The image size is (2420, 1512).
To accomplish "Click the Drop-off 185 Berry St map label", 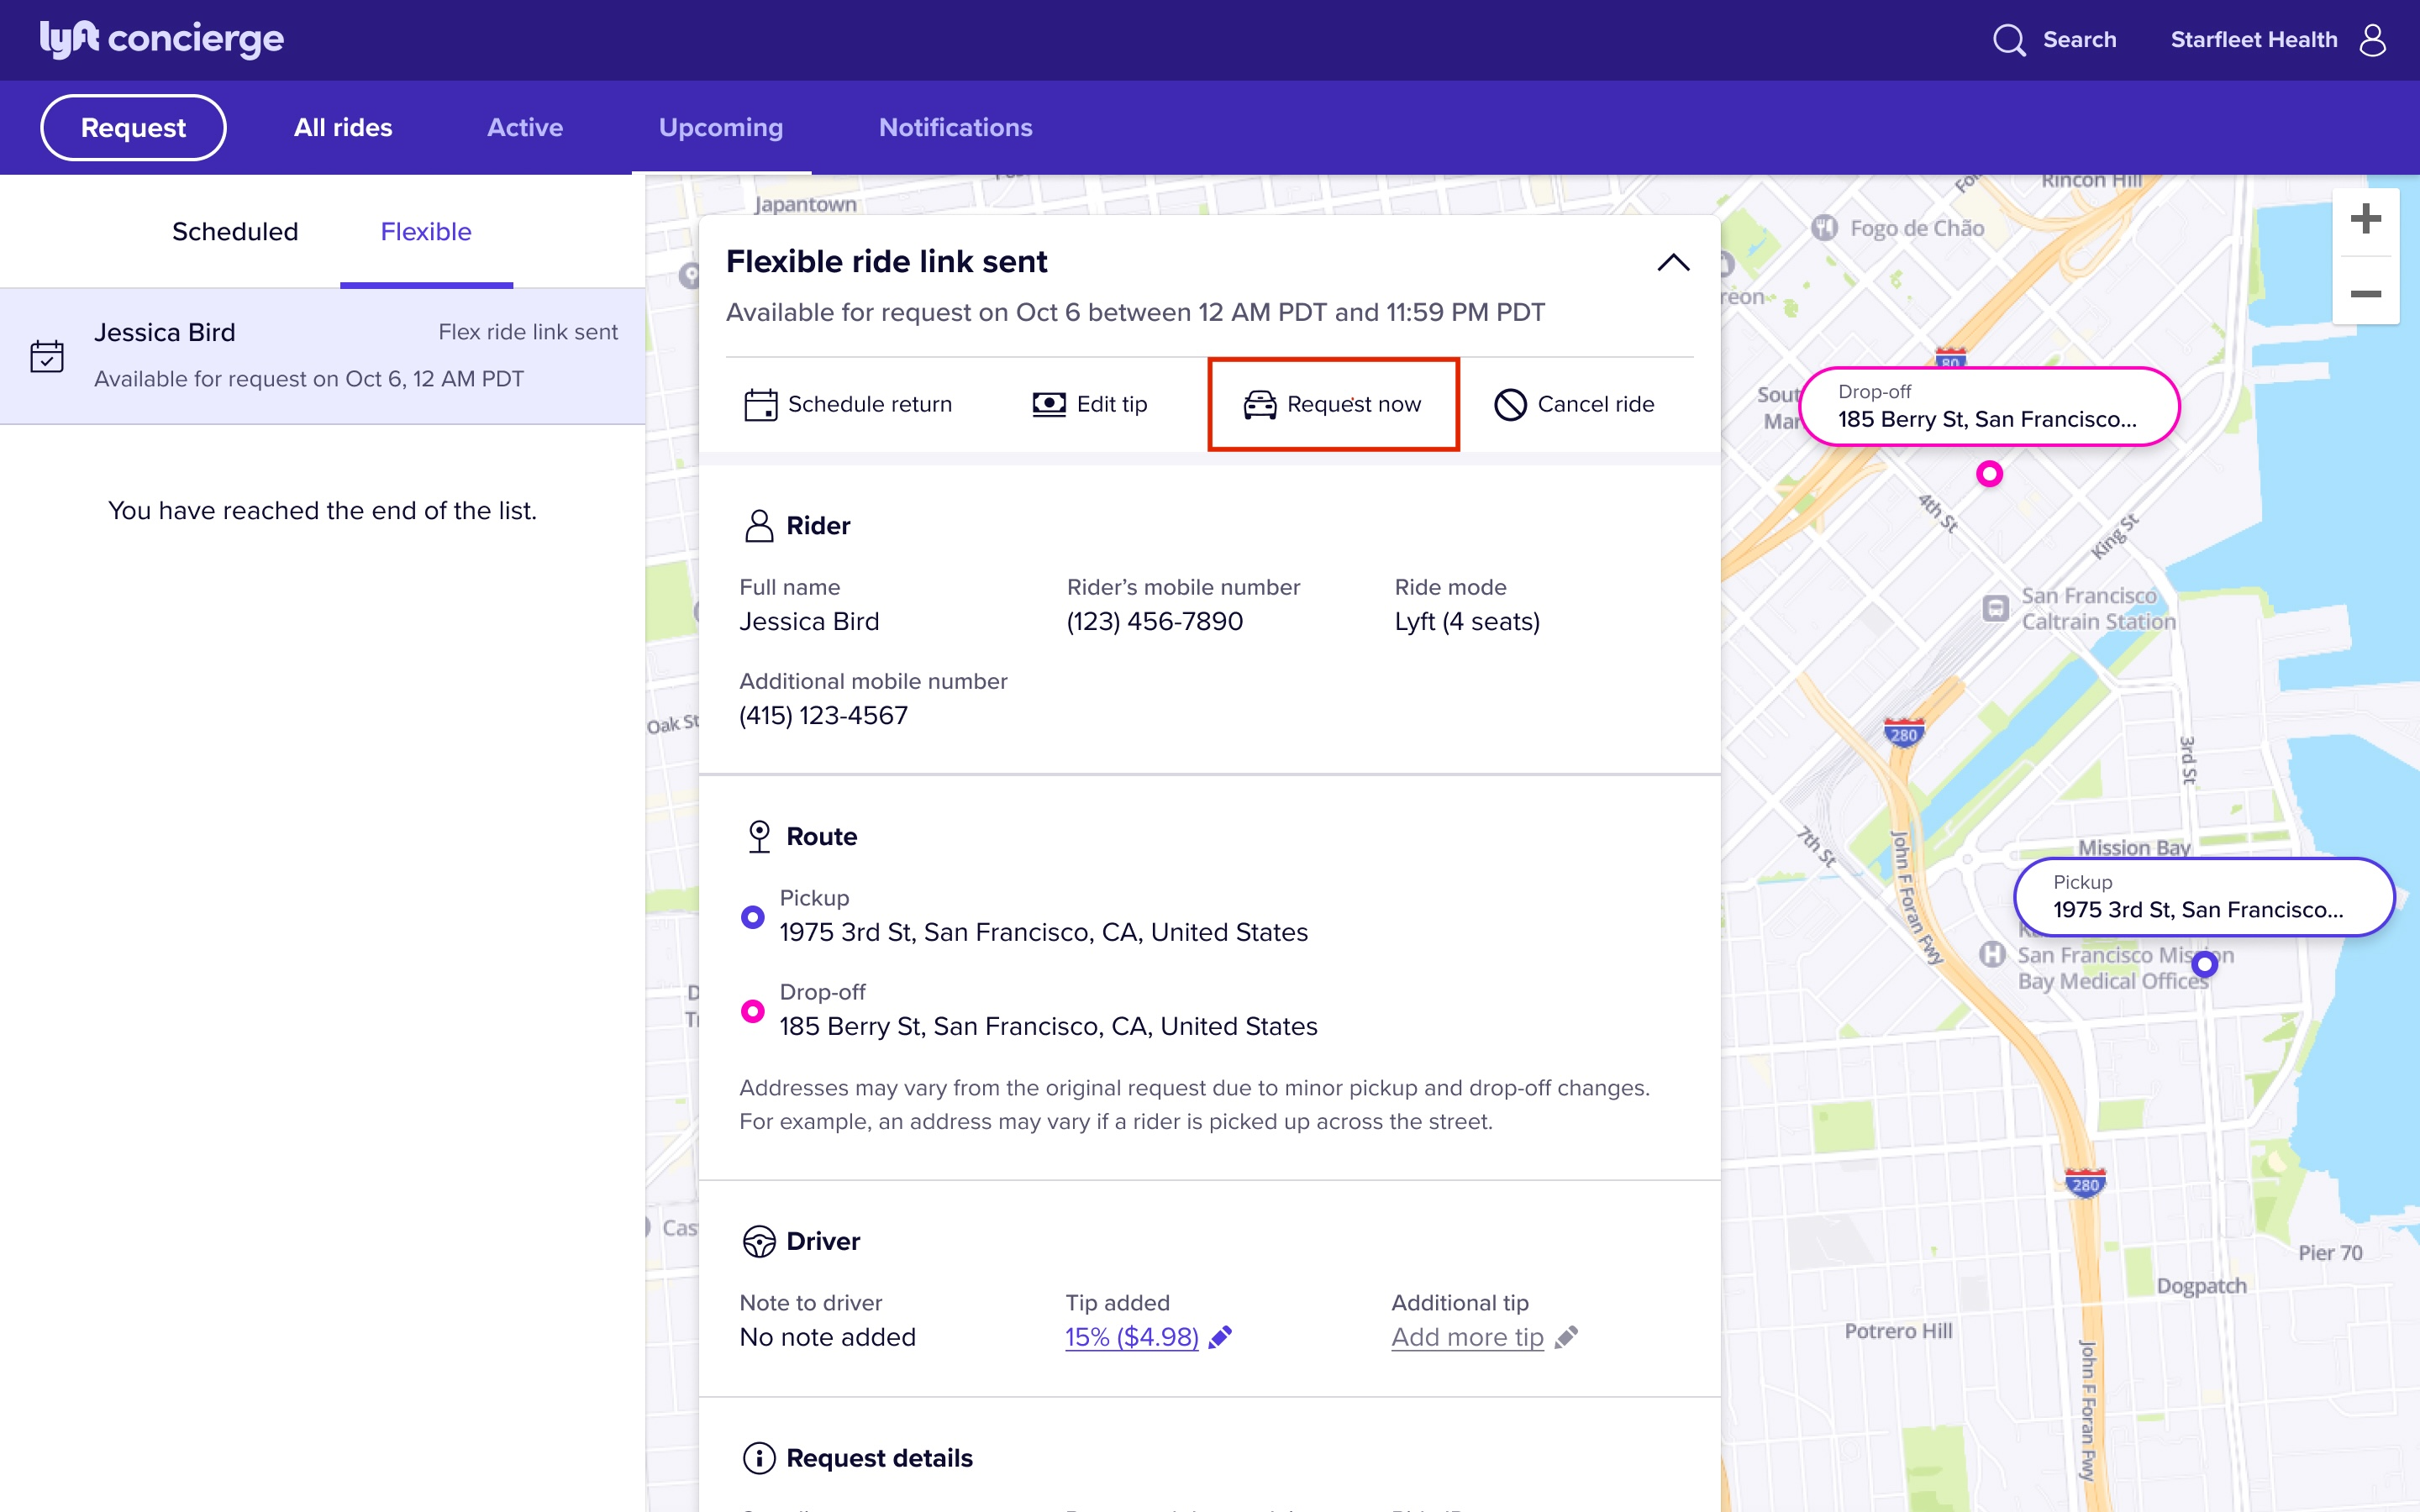I will pos(1988,406).
